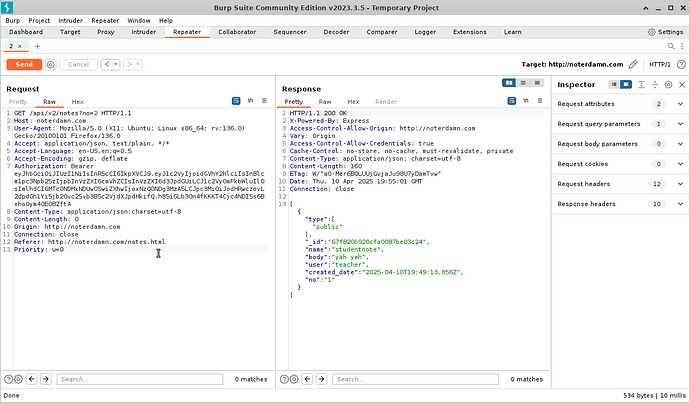Toggle request message line-wrap button

tap(236, 101)
